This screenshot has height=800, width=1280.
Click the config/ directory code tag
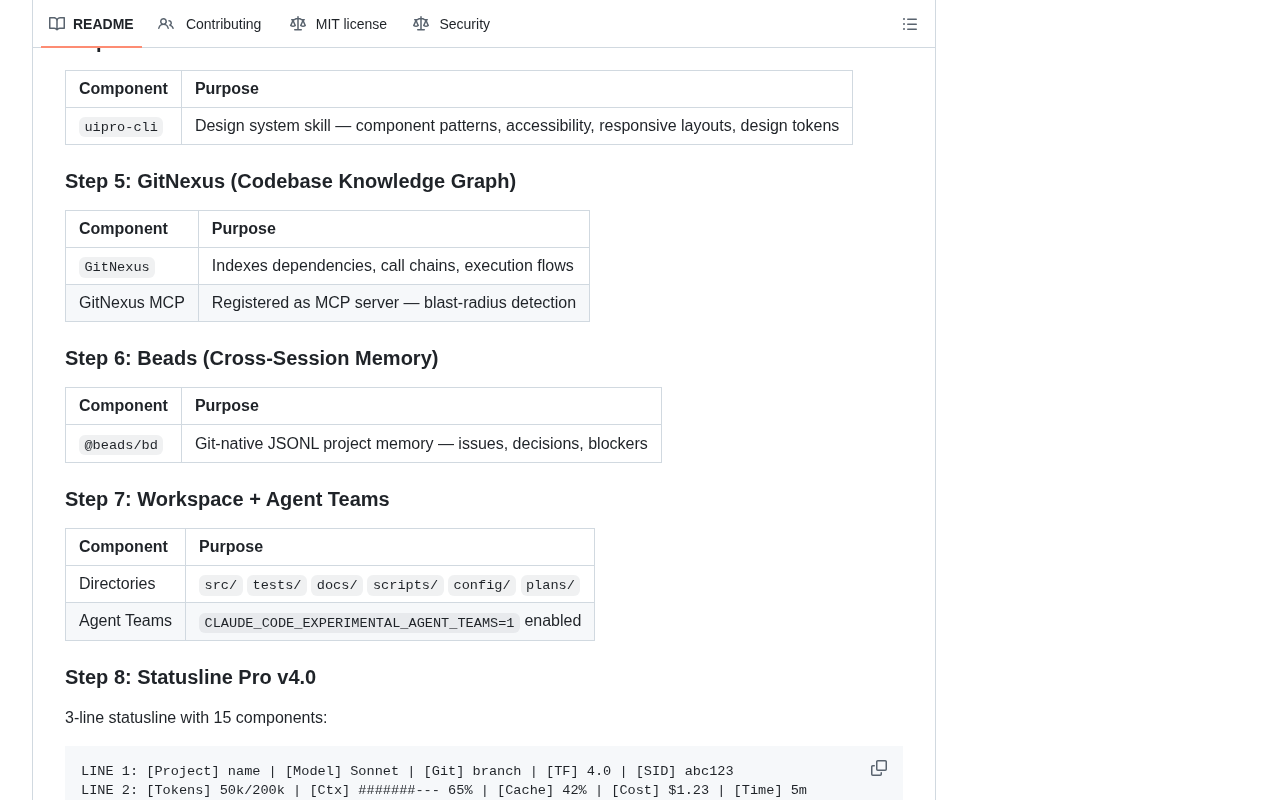coord(482,586)
